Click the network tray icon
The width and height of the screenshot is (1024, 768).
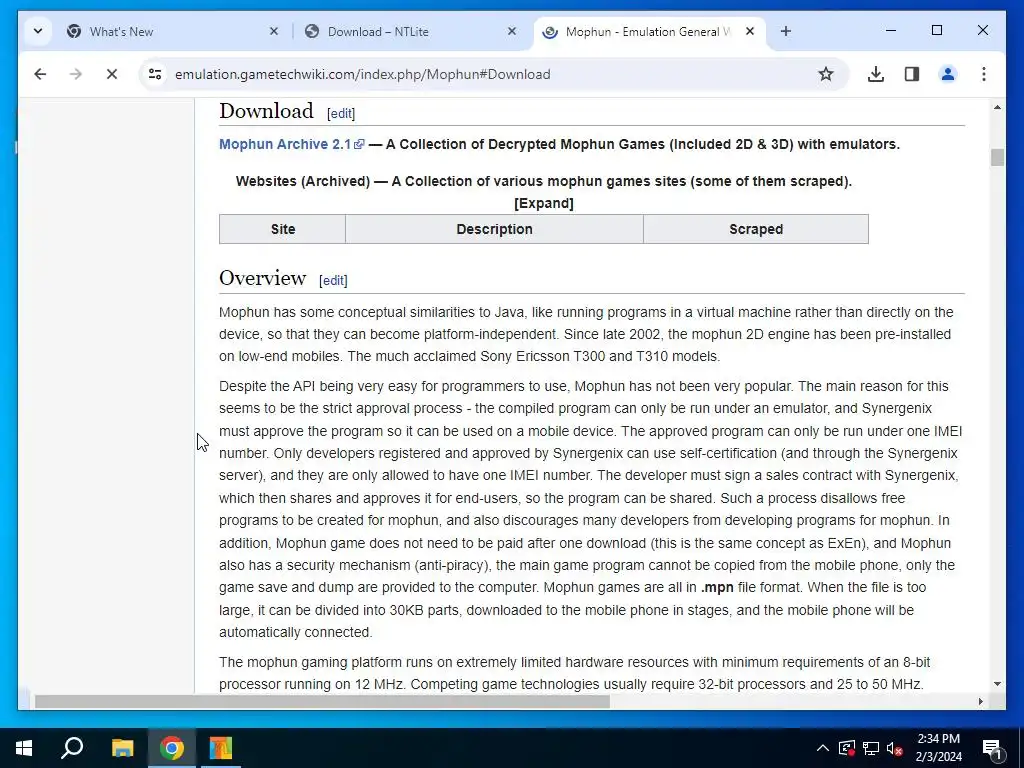click(871, 748)
